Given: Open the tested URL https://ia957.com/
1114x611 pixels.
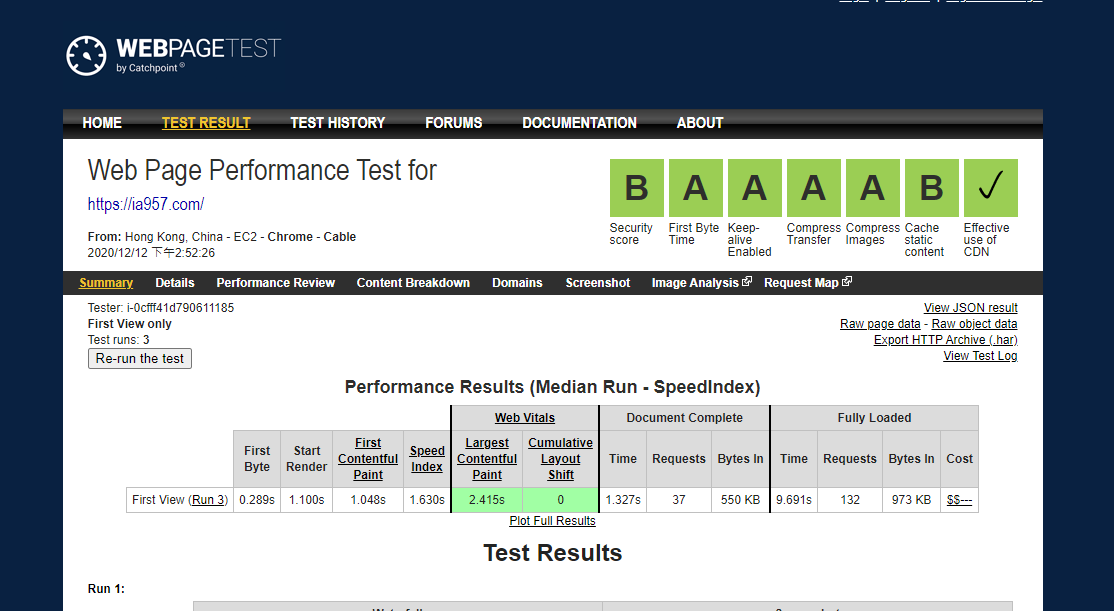Looking at the screenshot, I should [x=146, y=205].
